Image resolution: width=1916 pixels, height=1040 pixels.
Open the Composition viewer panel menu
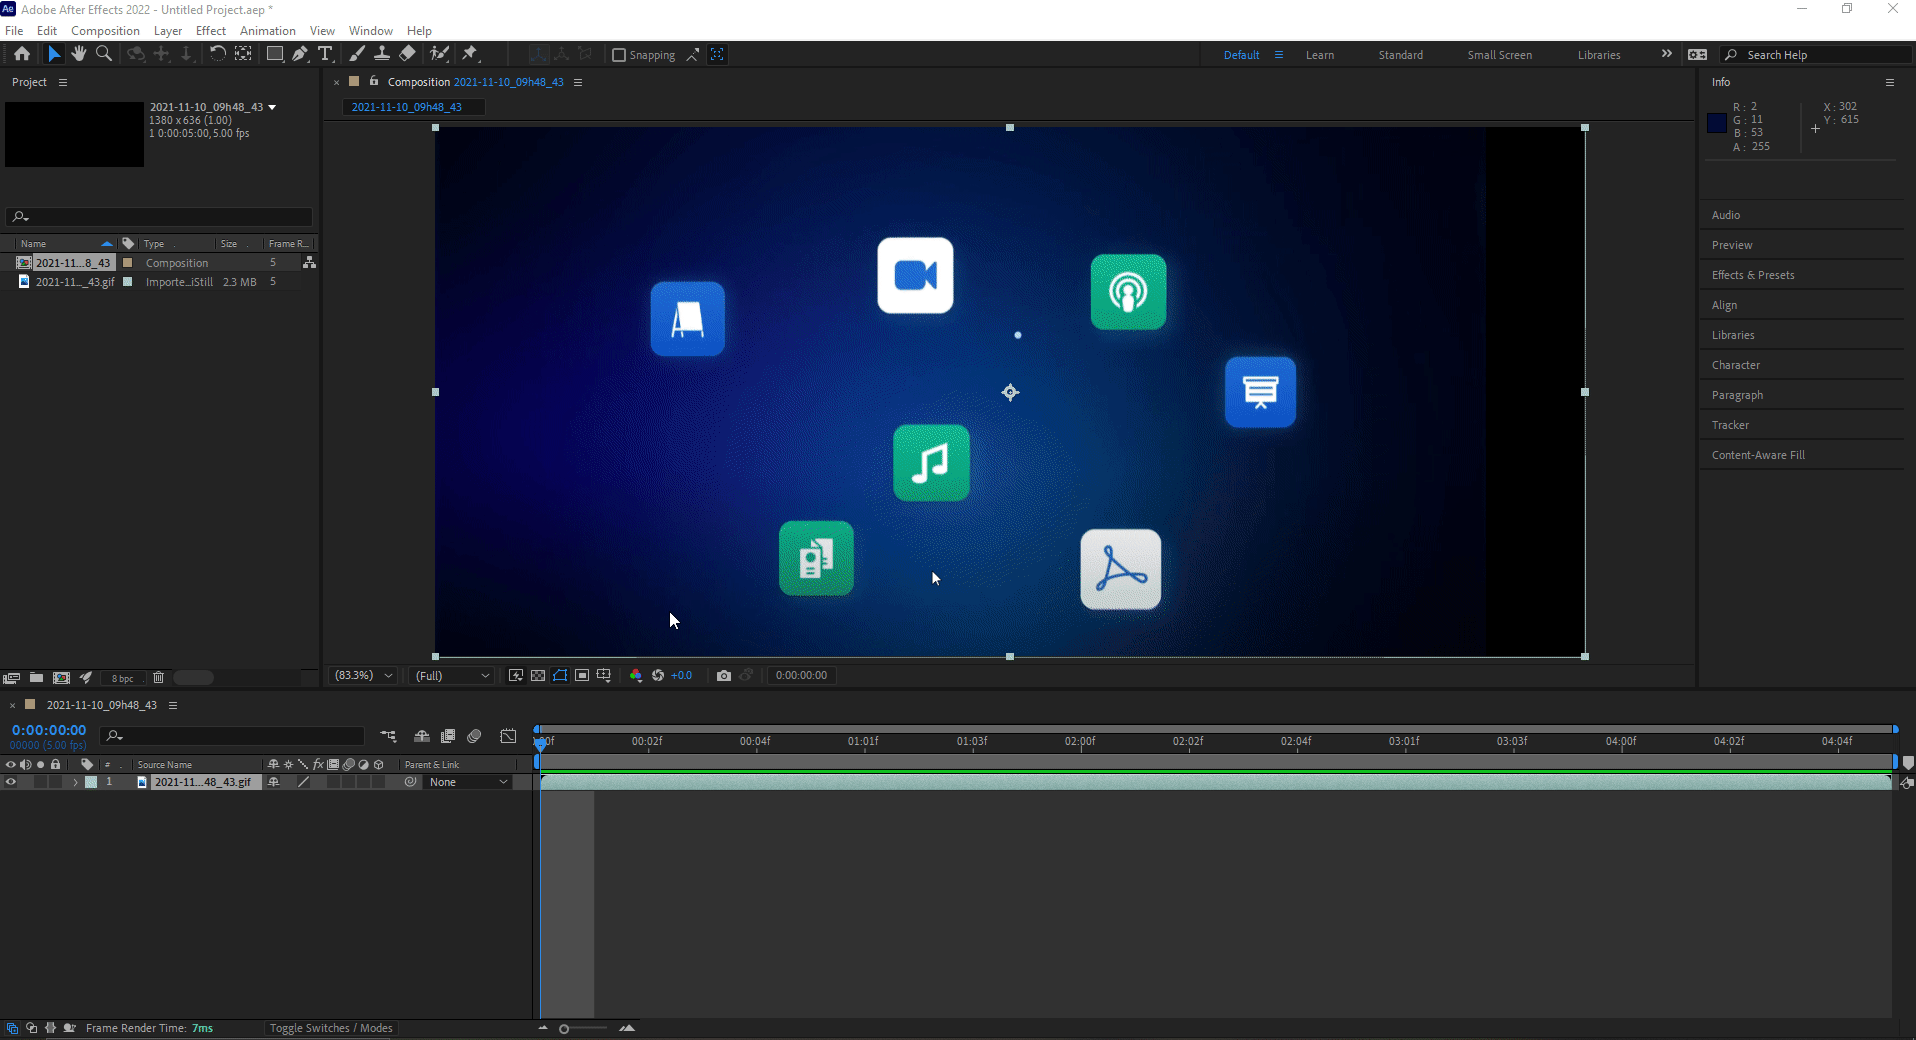click(x=578, y=82)
